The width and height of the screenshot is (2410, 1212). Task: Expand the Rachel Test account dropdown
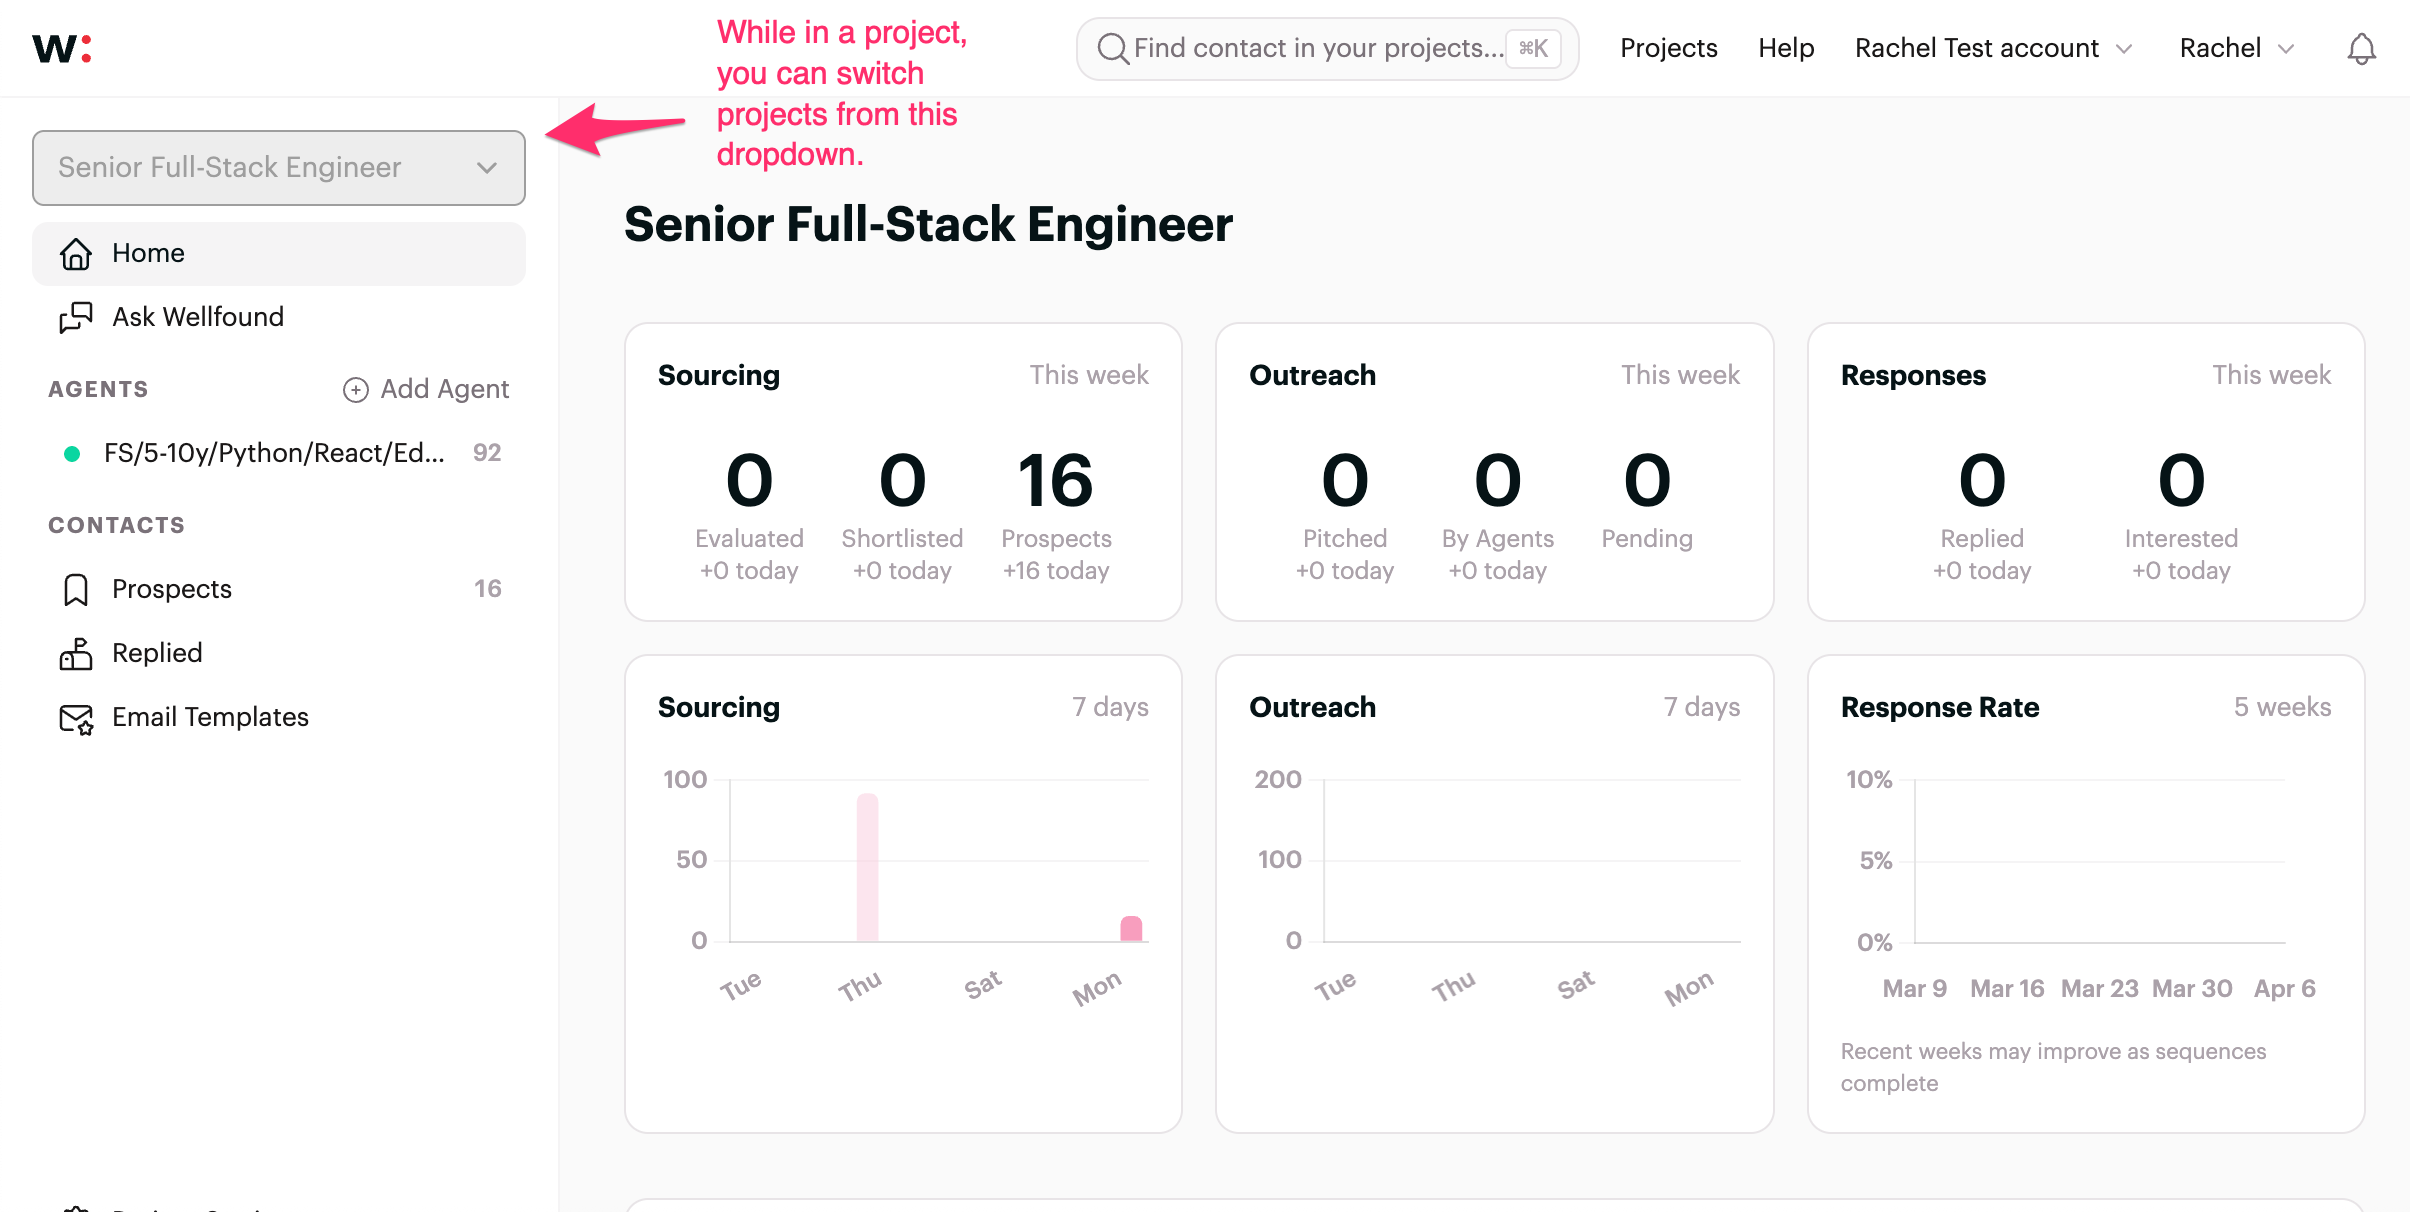[1994, 48]
